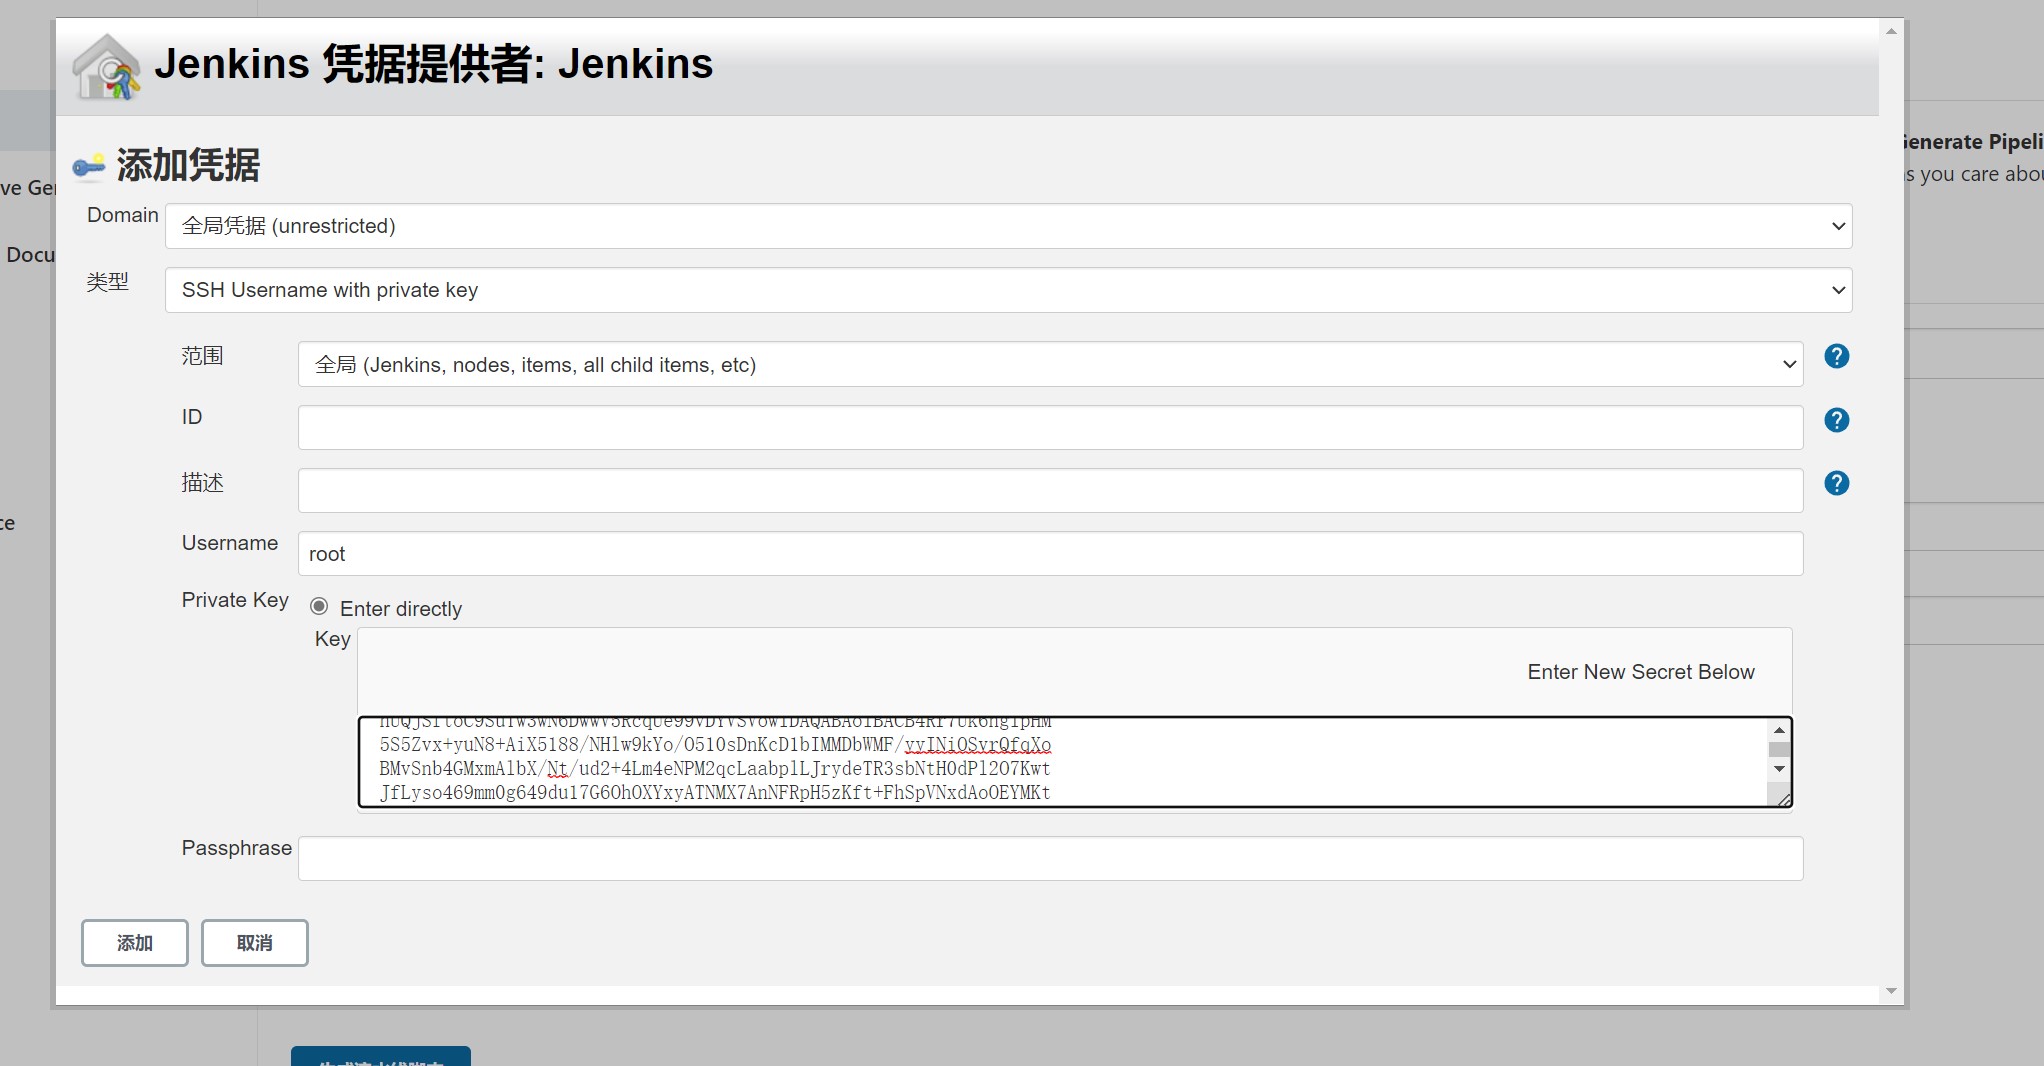
Task: Open help icon for the ID field
Action: (1836, 420)
